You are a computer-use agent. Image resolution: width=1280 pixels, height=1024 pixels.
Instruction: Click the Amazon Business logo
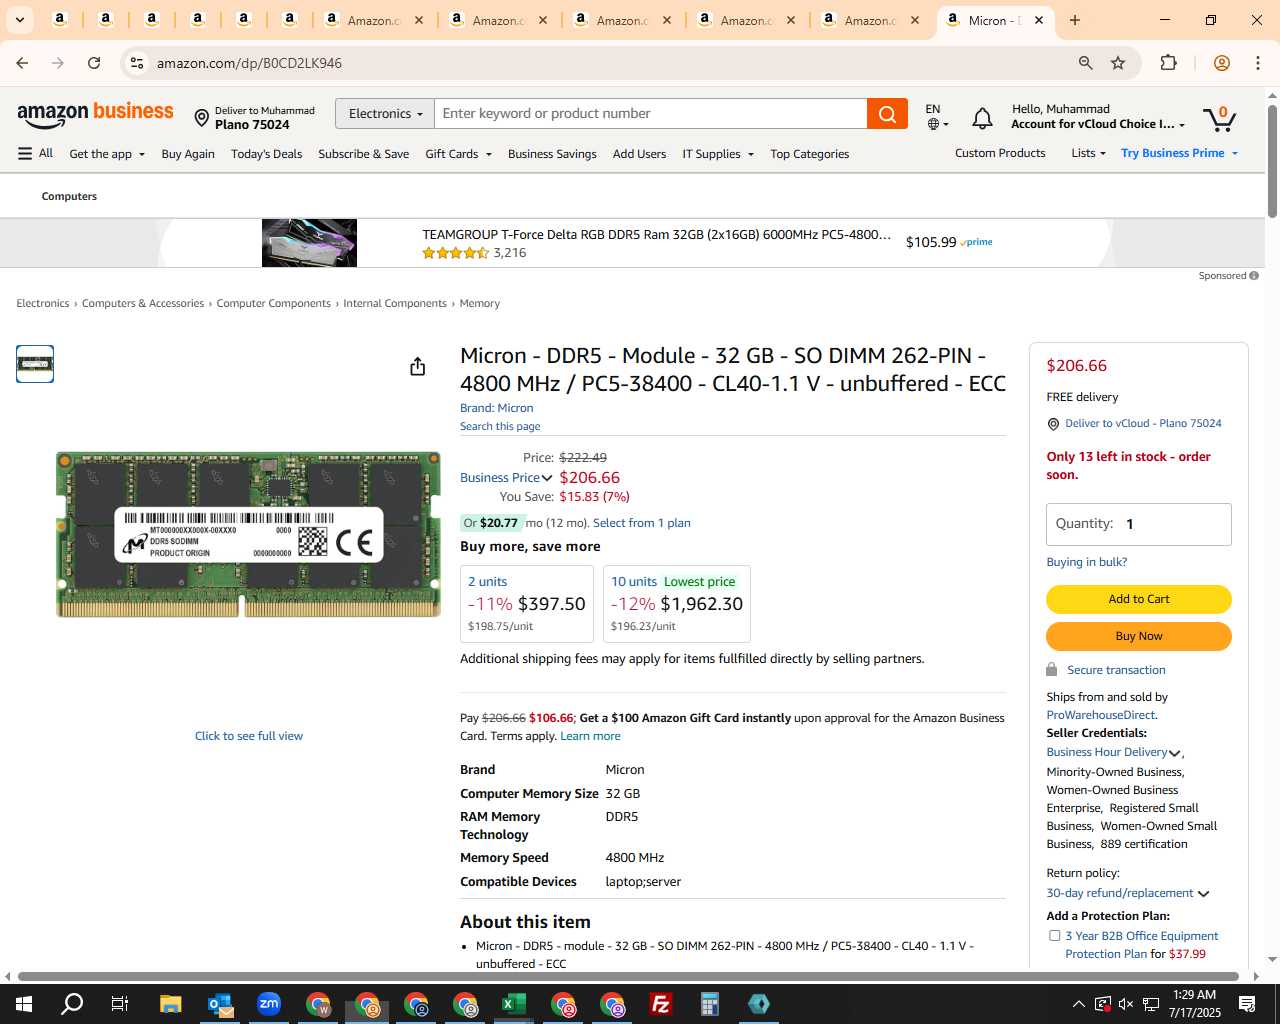click(x=96, y=114)
